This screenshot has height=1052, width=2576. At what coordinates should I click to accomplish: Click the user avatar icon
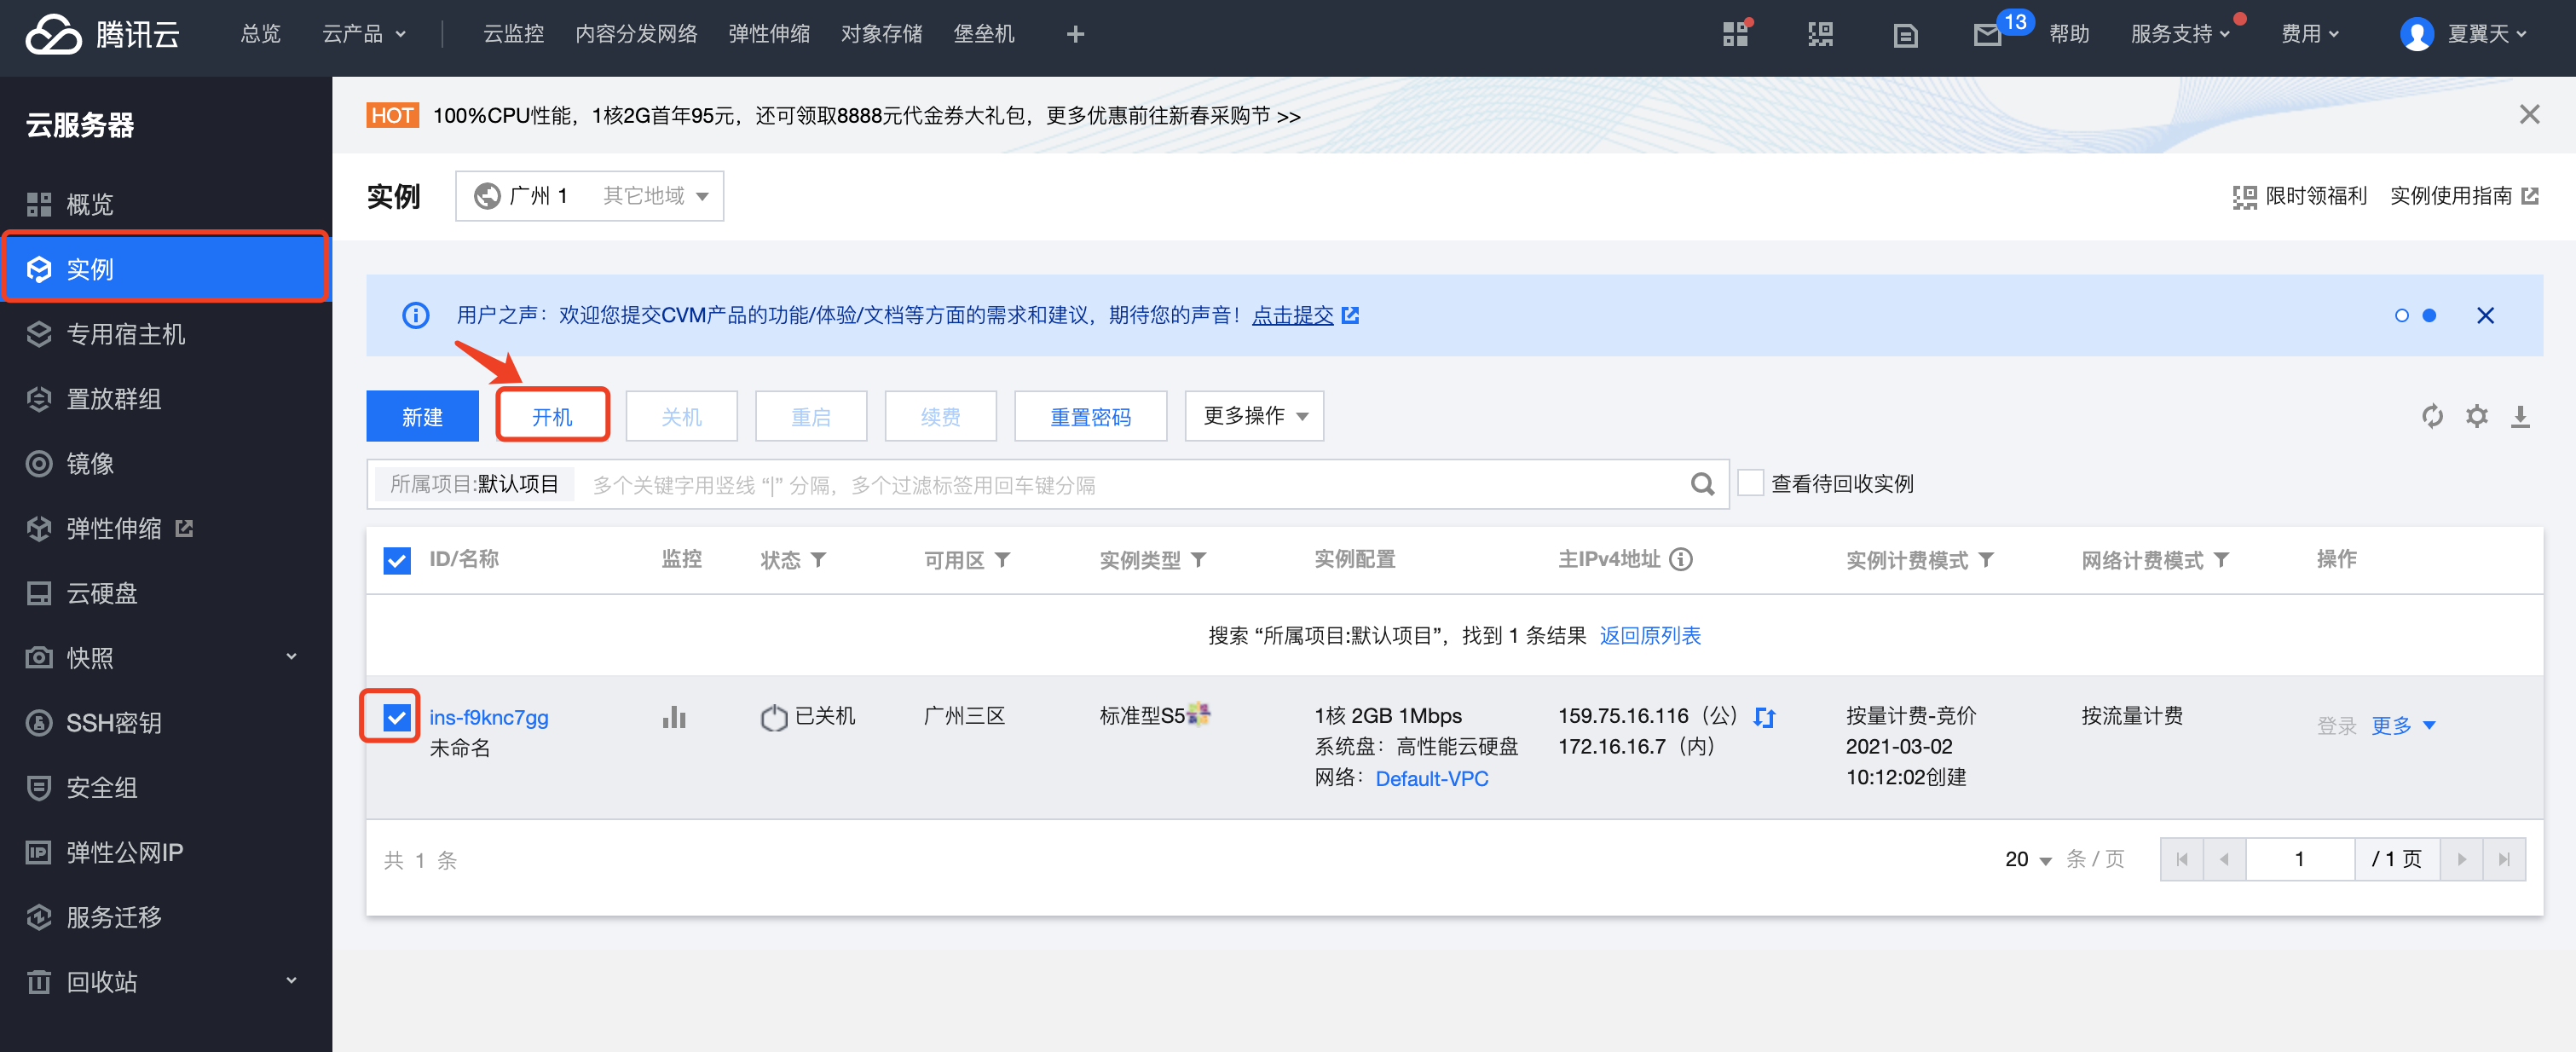2416,35
